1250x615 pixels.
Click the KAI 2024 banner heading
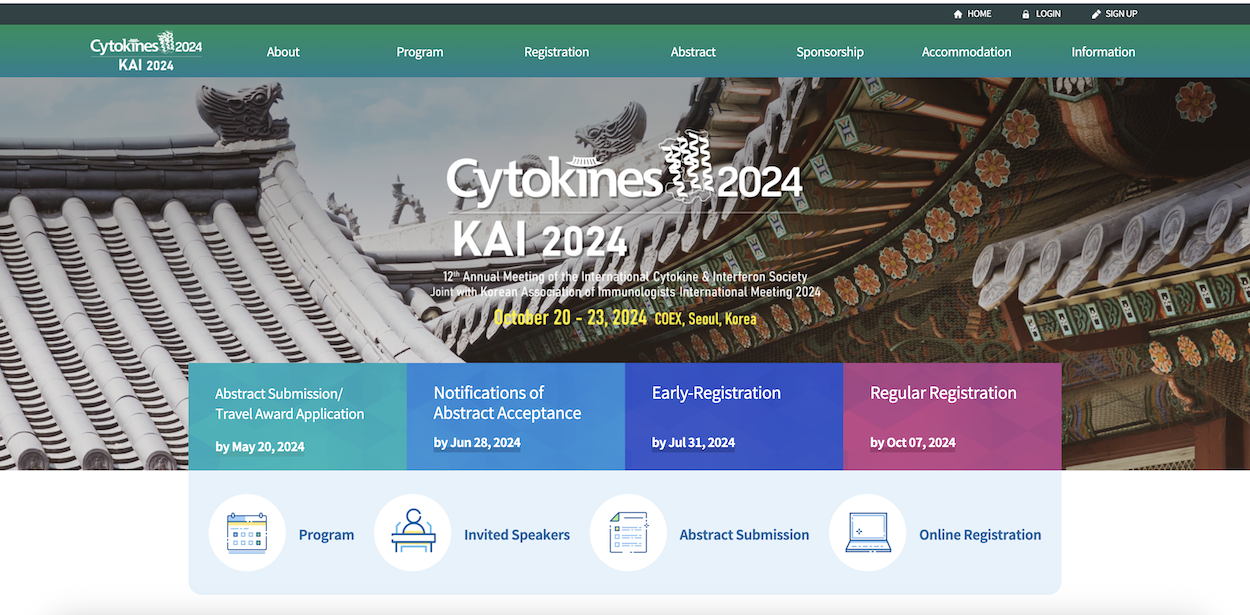coord(540,240)
